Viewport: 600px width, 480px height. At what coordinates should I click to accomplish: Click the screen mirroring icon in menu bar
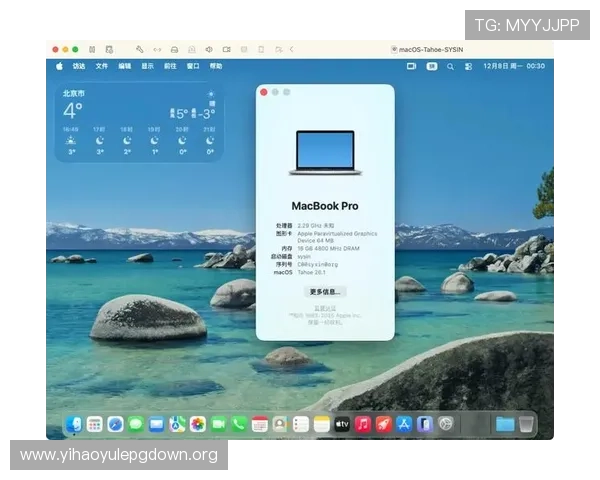411,66
